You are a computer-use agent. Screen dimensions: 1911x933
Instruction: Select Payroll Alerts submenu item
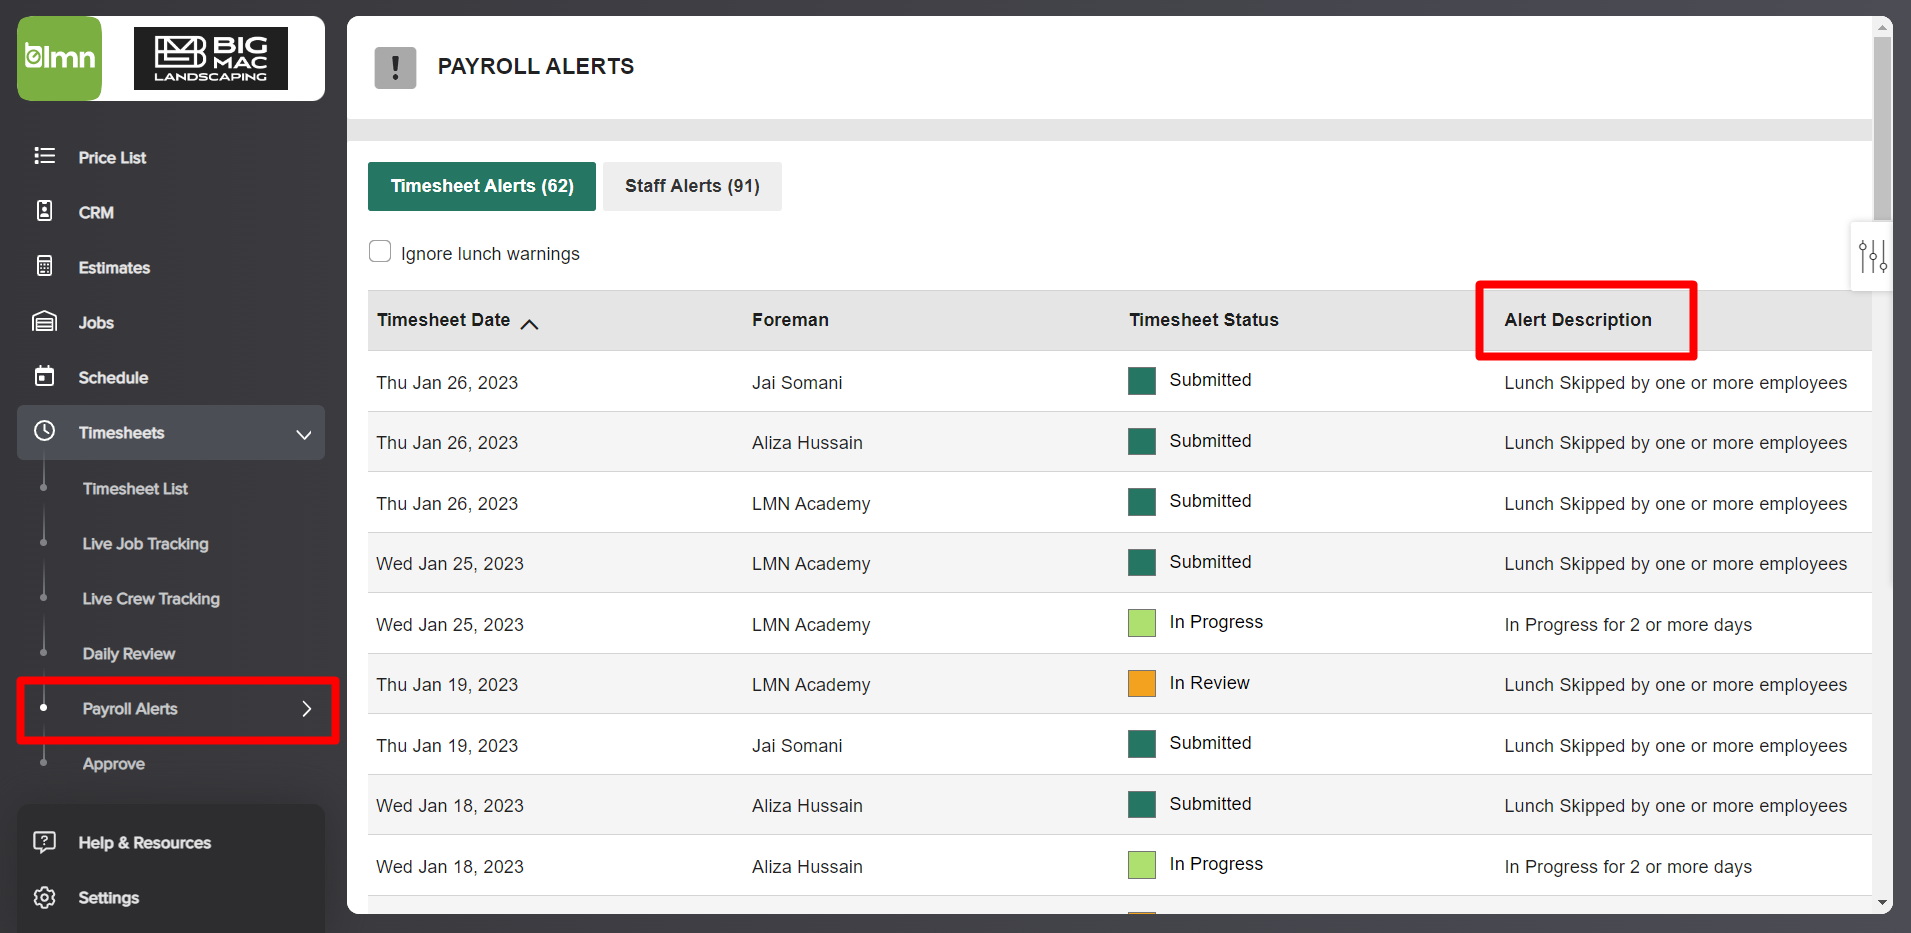[130, 709]
